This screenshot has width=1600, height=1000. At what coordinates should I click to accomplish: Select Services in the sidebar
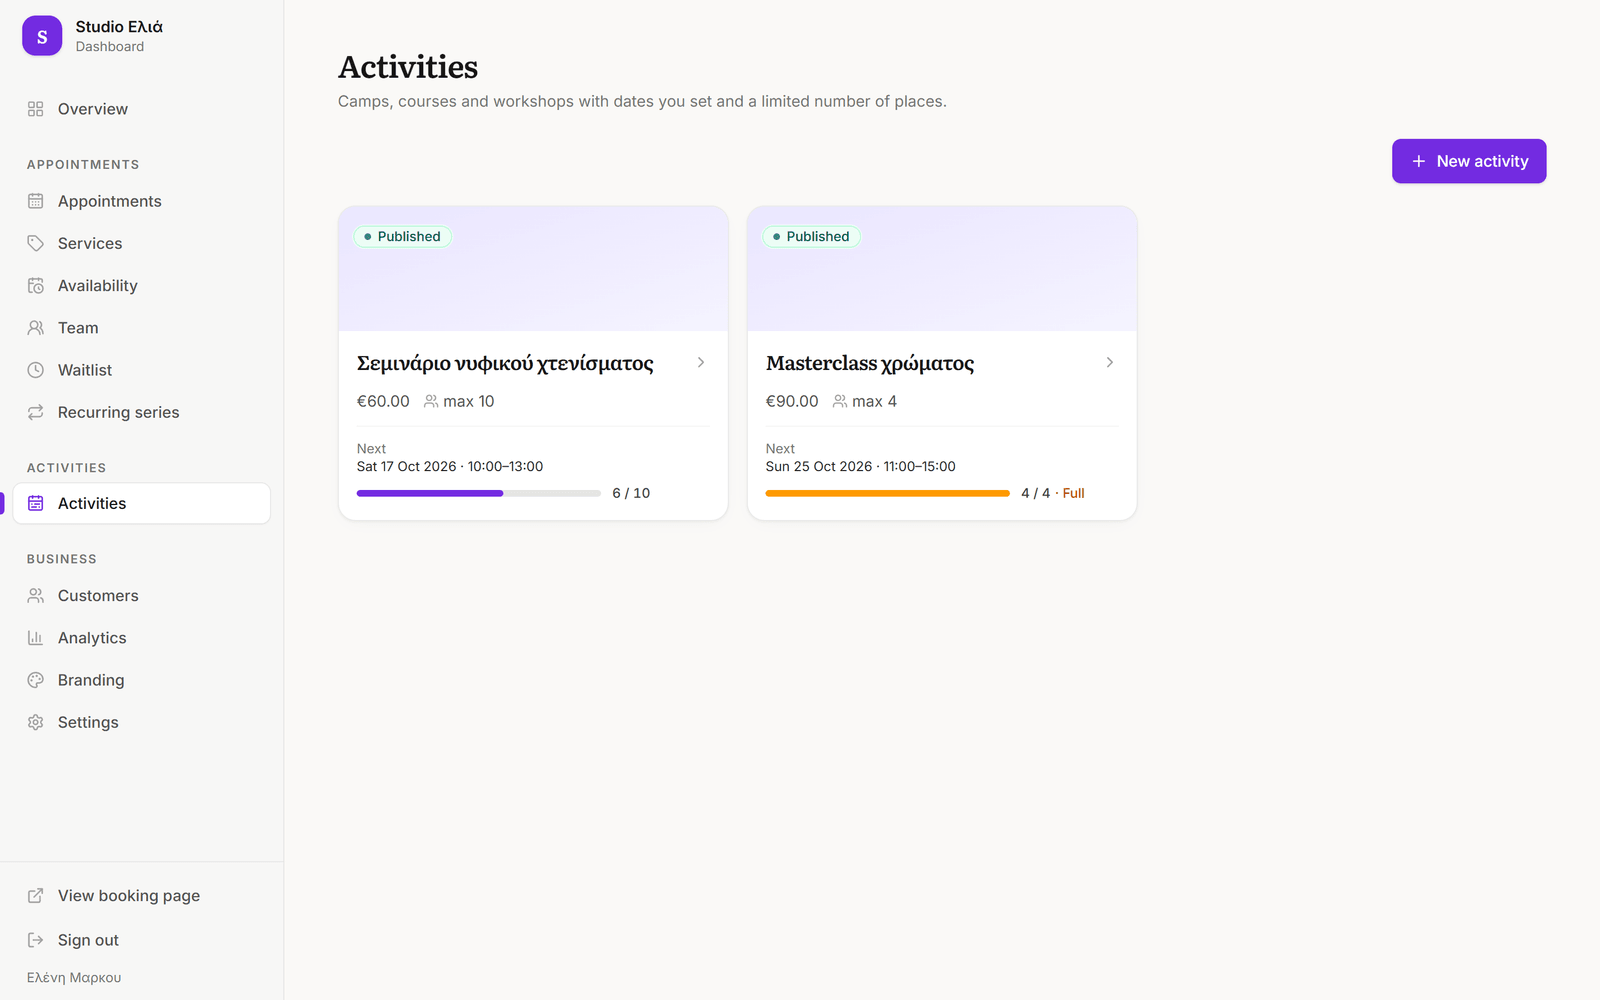click(142, 243)
